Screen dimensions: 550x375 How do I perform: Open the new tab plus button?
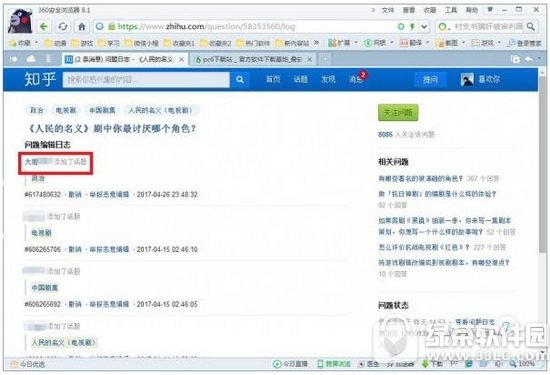coord(325,59)
